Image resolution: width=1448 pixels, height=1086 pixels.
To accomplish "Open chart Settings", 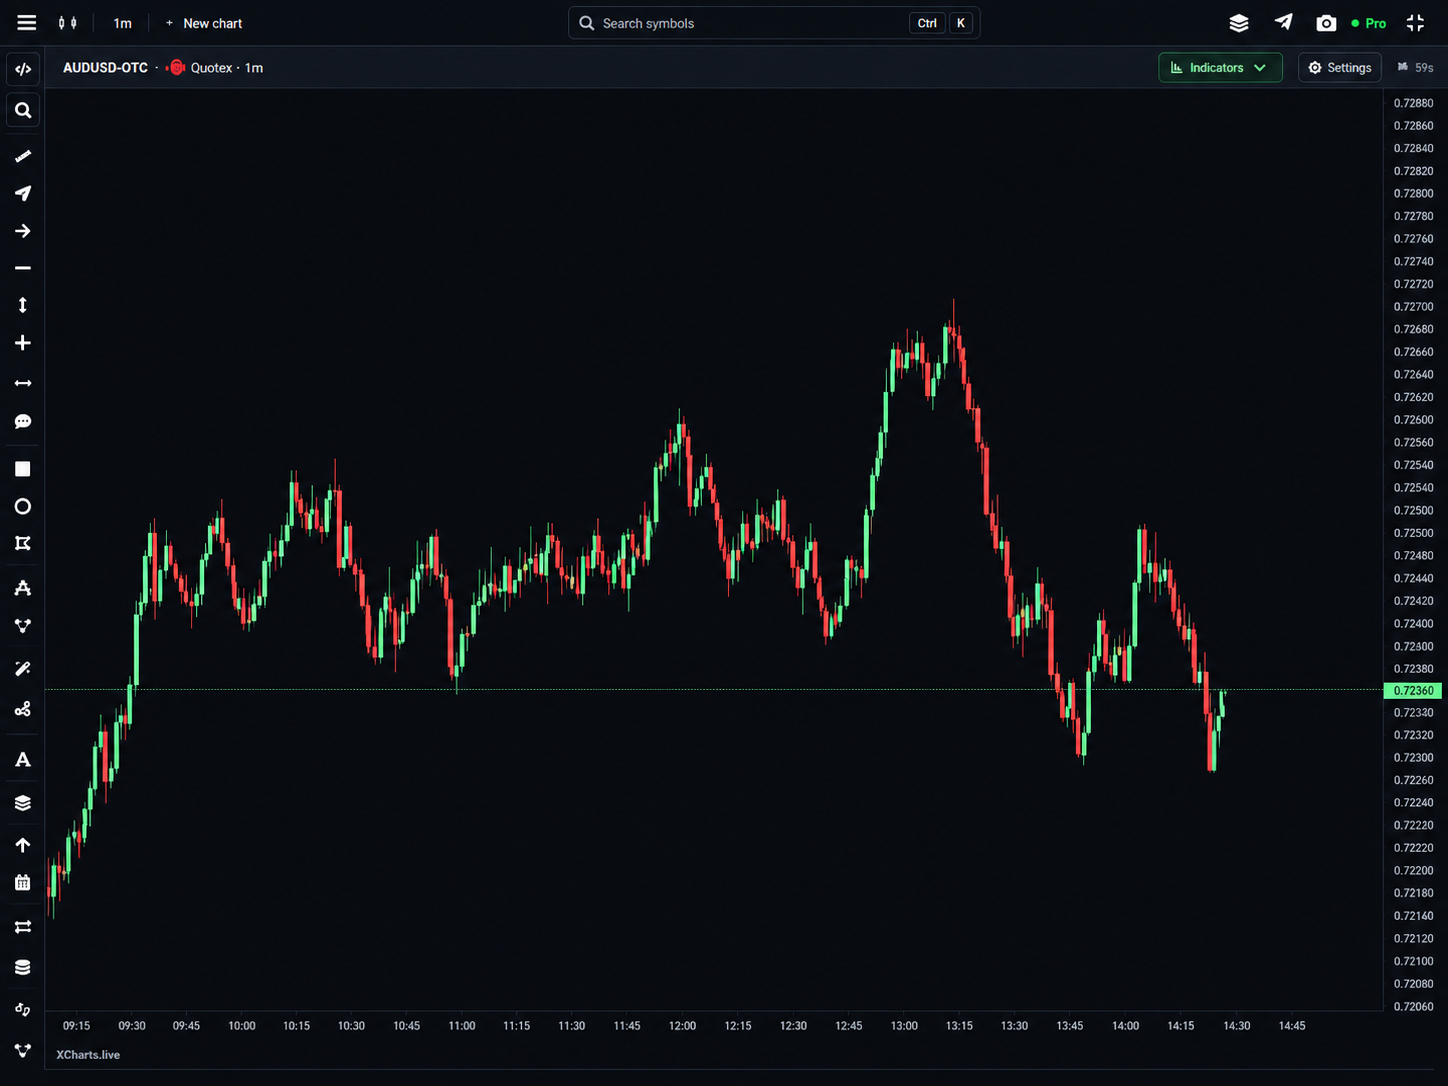I will click(1340, 67).
